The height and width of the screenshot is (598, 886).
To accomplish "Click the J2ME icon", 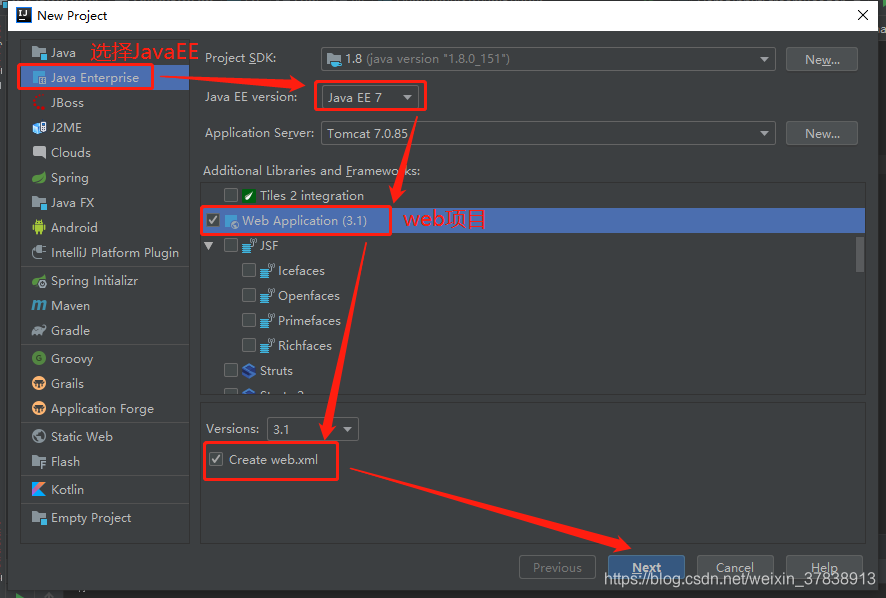I will (x=39, y=128).
